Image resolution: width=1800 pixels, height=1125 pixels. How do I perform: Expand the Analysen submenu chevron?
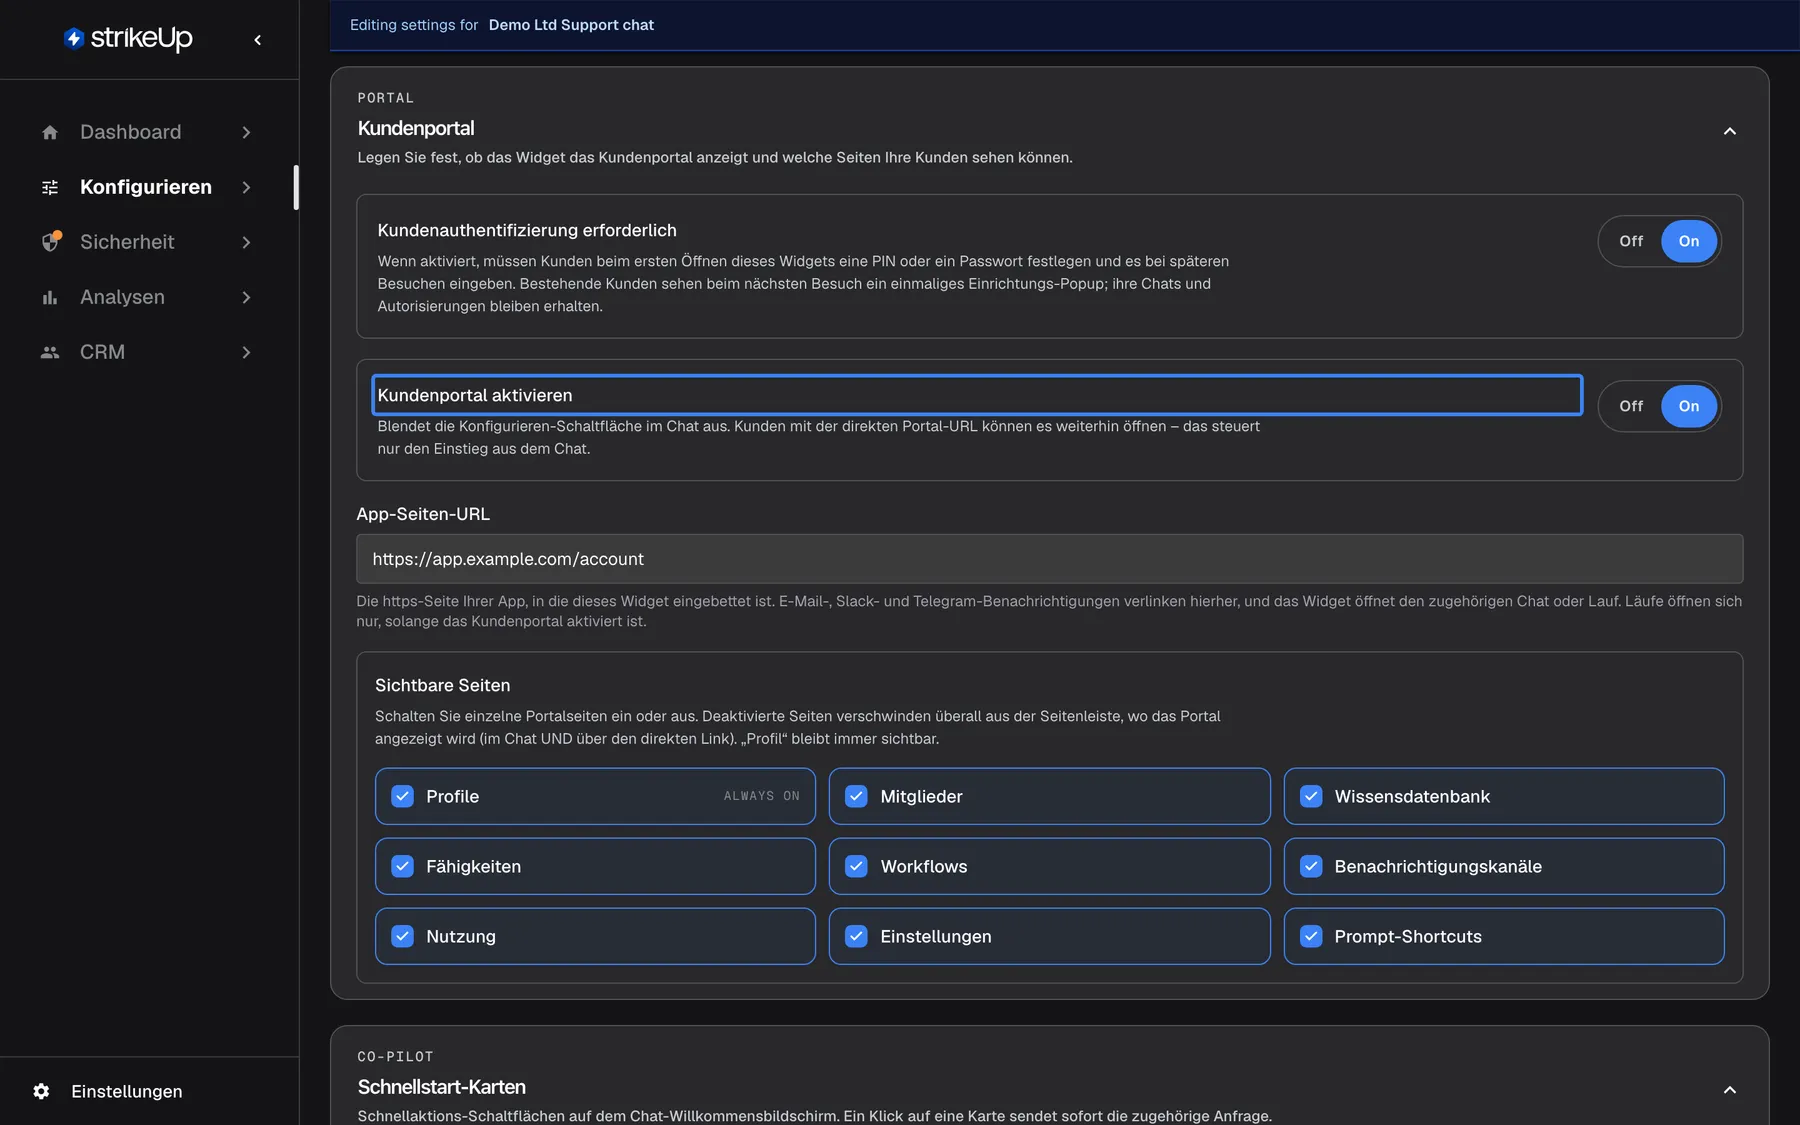tap(246, 297)
